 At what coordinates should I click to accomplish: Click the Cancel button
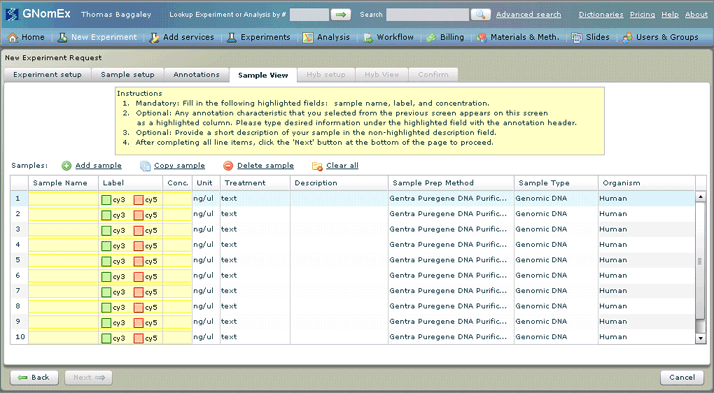click(x=682, y=378)
